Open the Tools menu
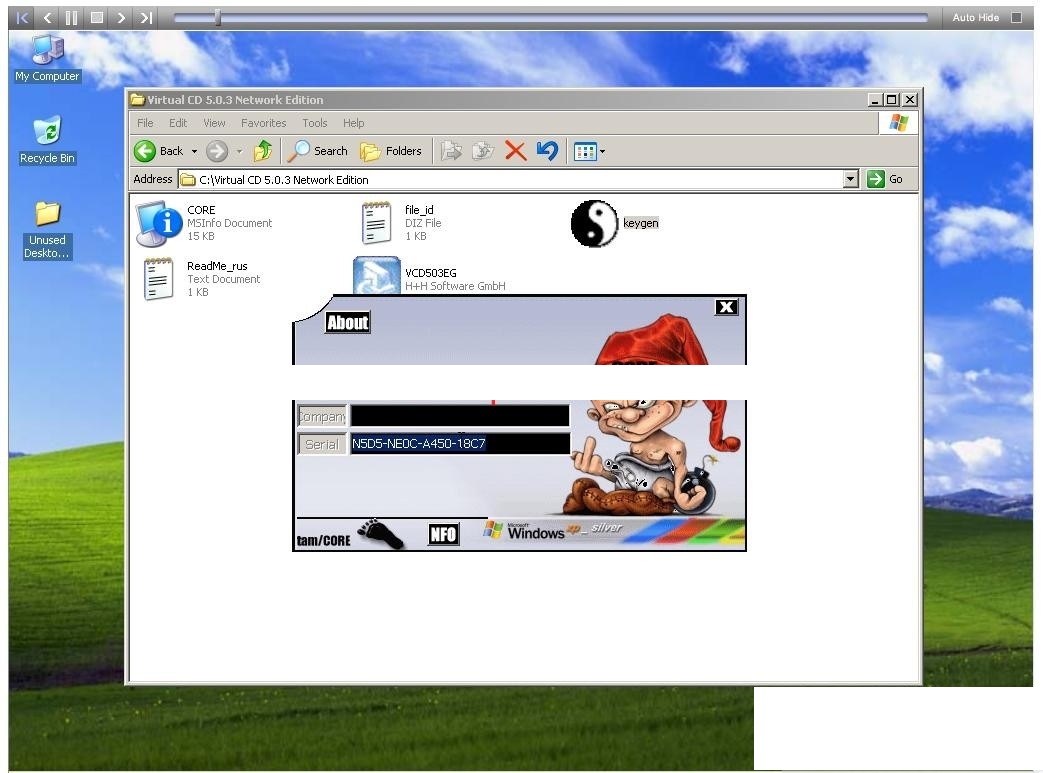The width and height of the screenshot is (1043, 773). click(x=315, y=123)
